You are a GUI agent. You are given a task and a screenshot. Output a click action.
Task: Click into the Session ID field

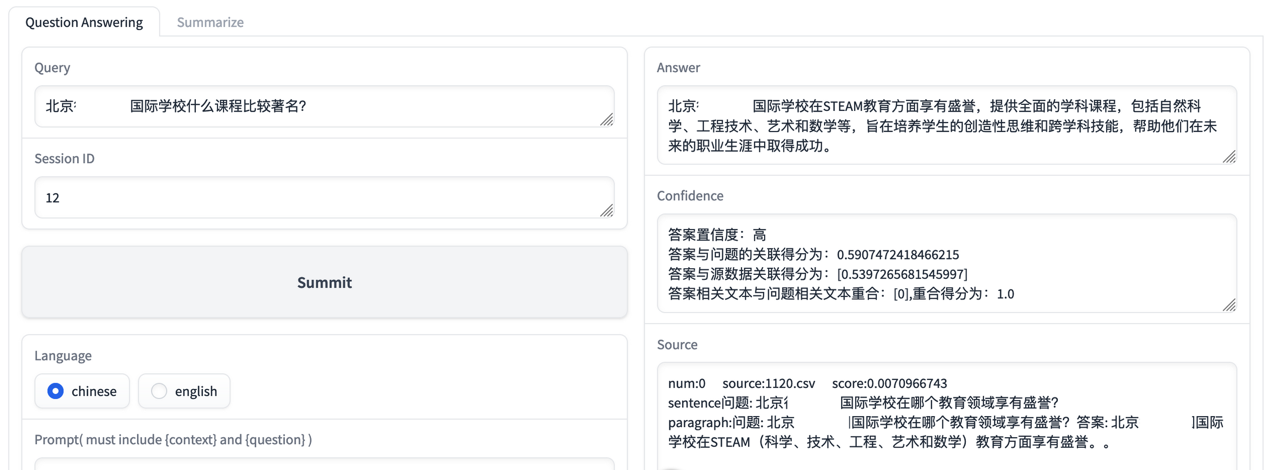click(x=325, y=198)
